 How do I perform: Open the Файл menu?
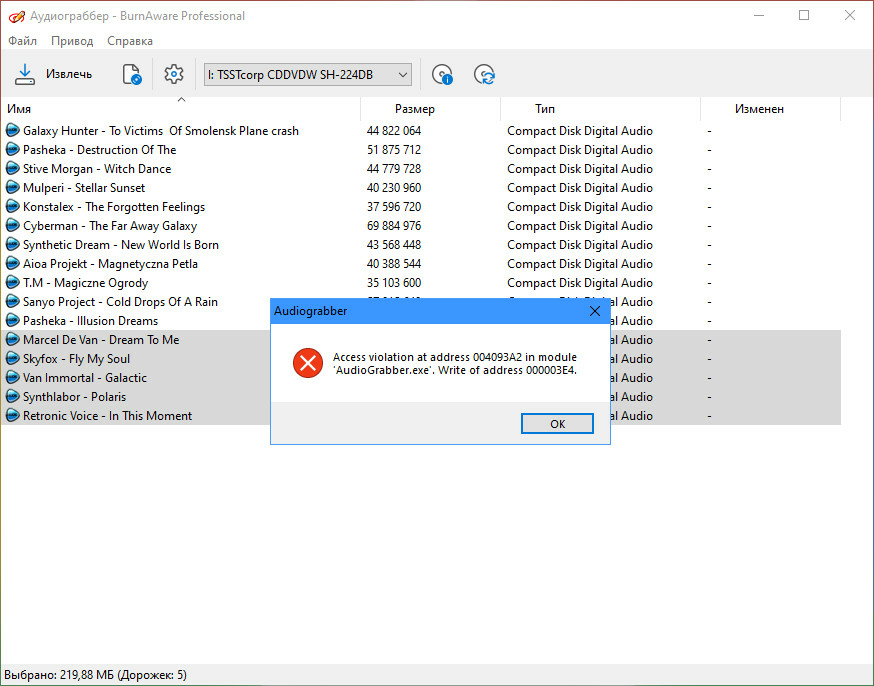22,41
